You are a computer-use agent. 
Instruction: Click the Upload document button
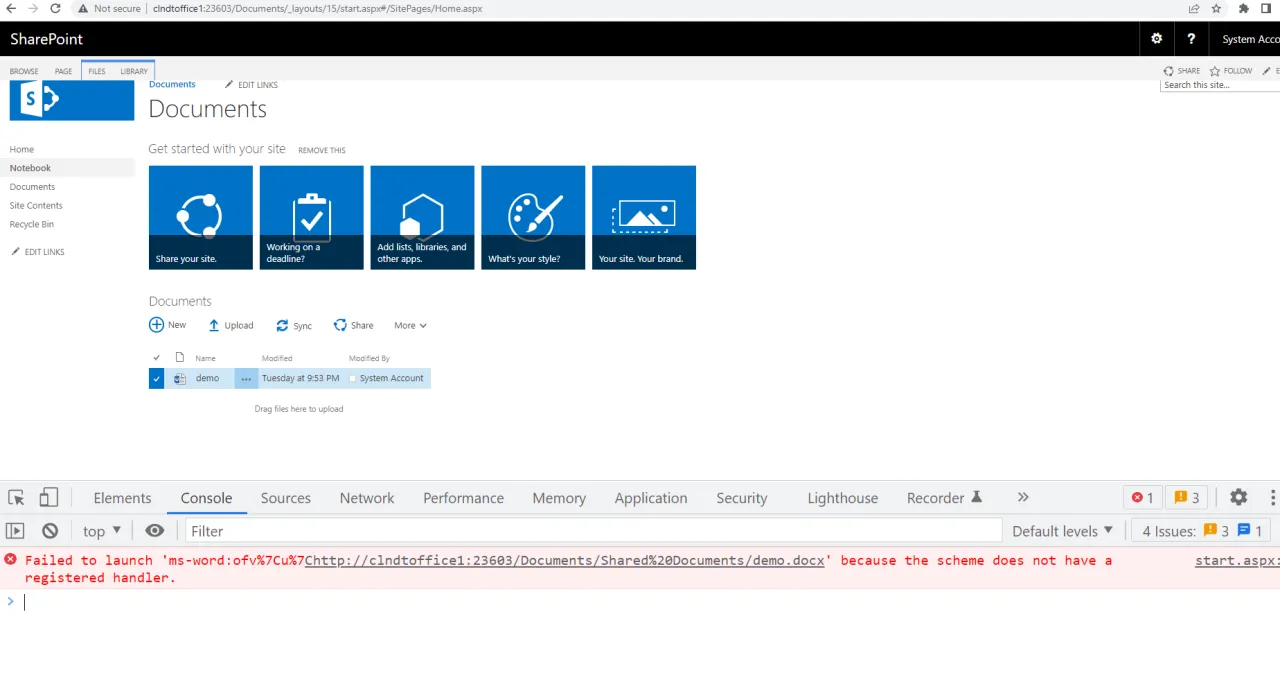tap(231, 325)
